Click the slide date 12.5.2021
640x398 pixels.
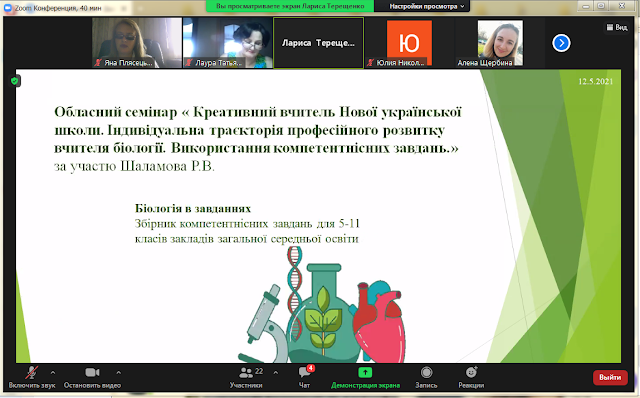[596, 81]
